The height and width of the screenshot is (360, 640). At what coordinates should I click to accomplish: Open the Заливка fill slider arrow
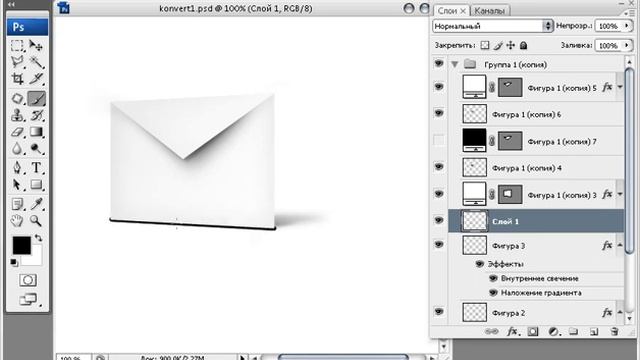coord(627,45)
